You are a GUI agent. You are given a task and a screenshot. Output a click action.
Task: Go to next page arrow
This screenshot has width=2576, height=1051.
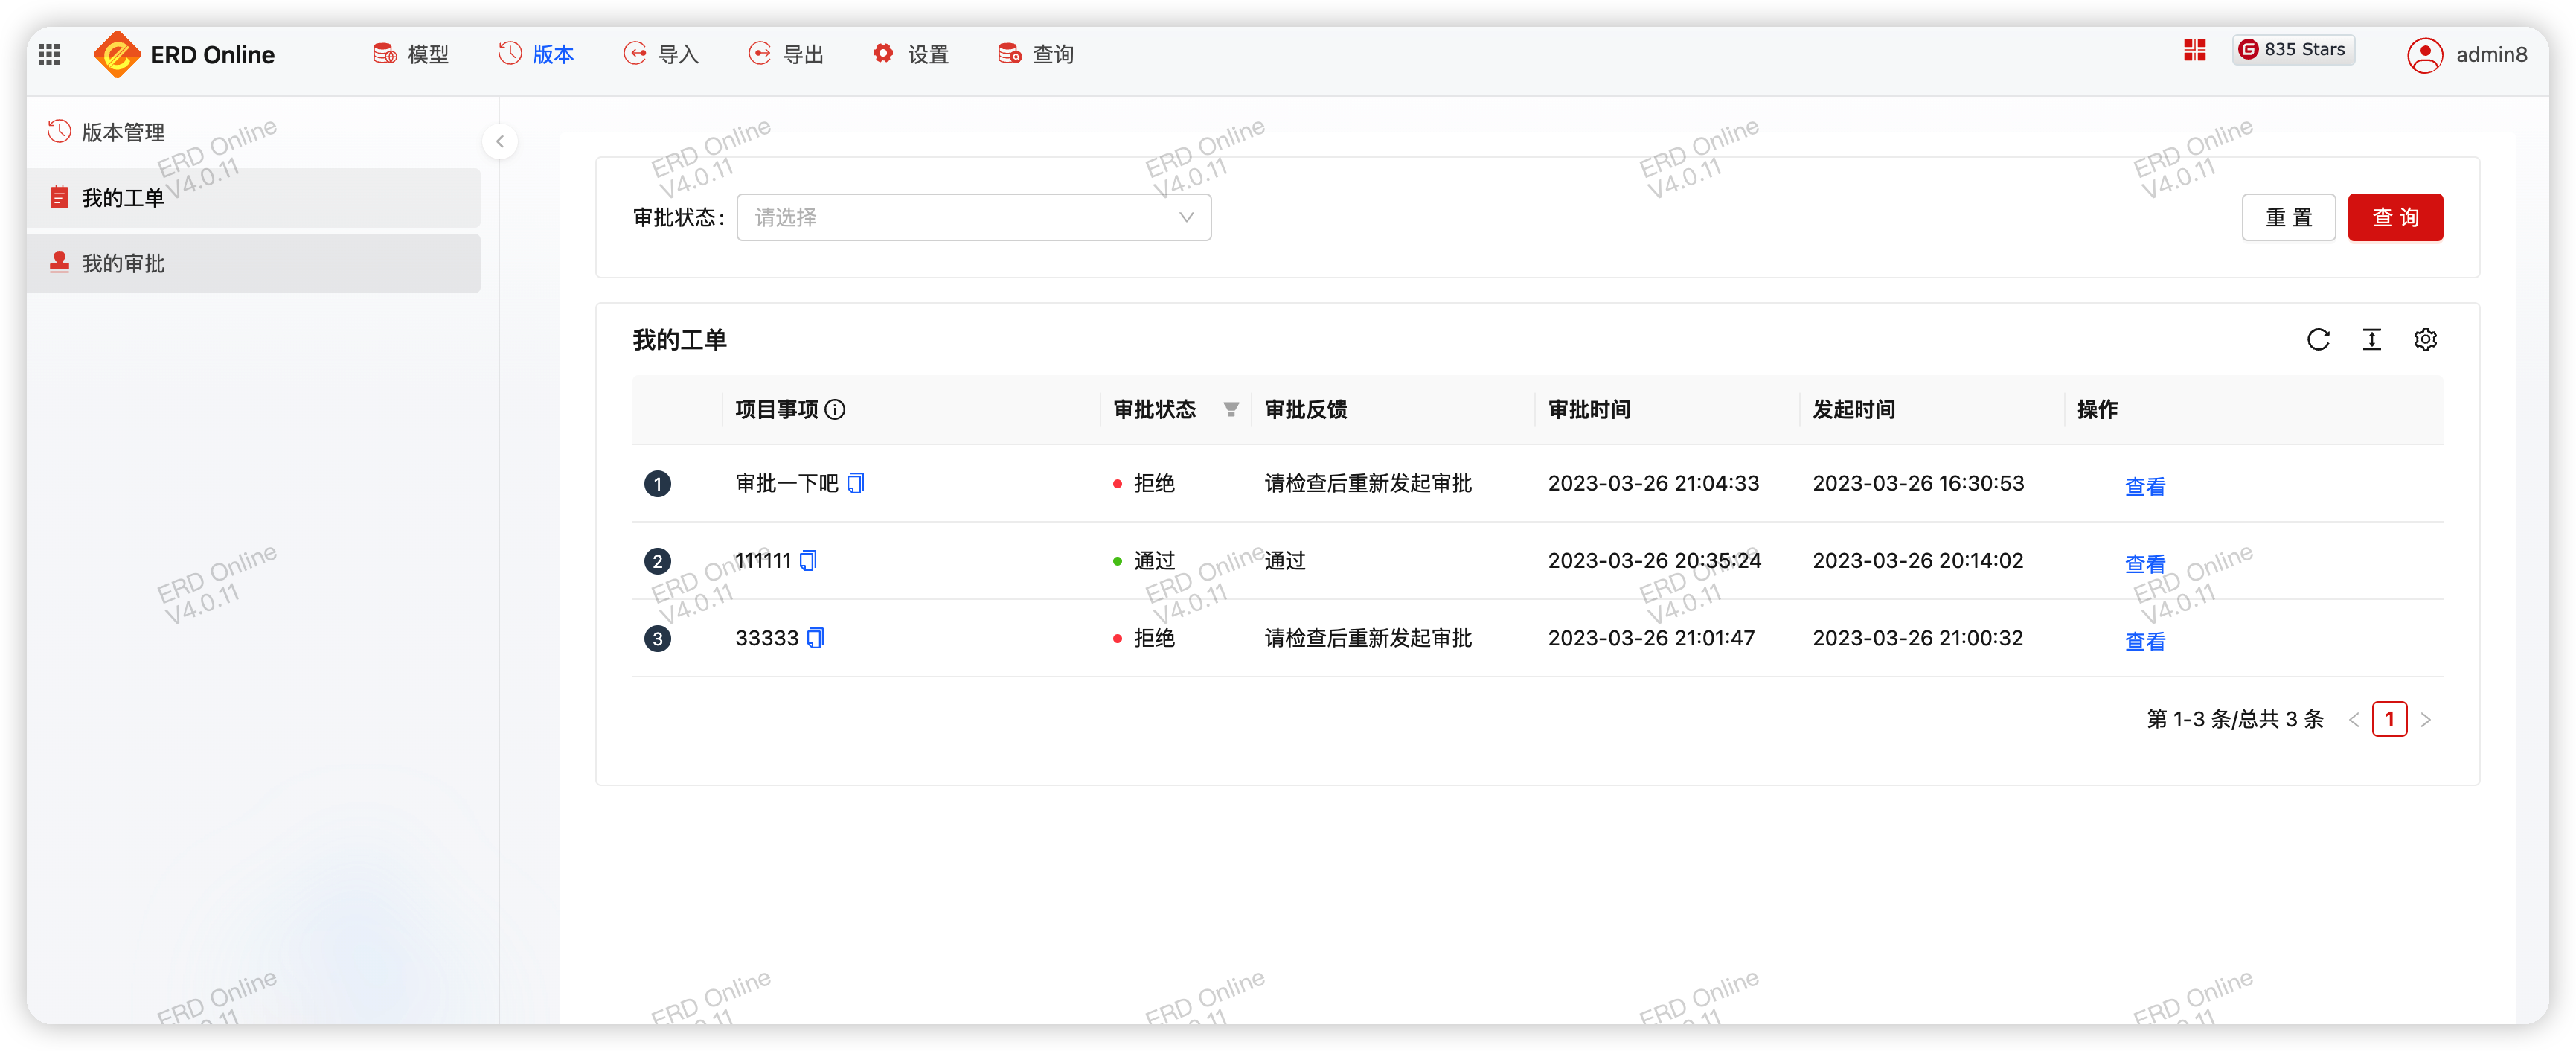(2425, 720)
